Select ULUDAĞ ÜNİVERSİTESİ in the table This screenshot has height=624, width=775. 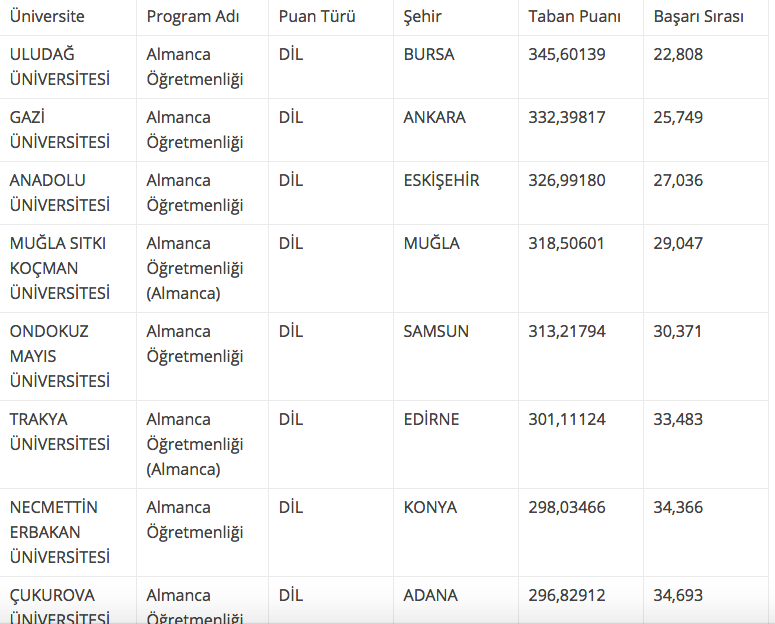coord(59,67)
